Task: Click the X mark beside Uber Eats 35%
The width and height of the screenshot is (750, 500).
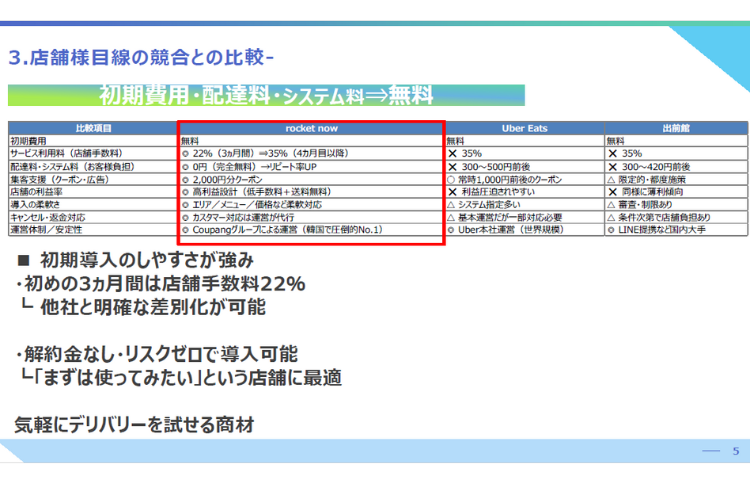Action: click(x=452, y=154)
